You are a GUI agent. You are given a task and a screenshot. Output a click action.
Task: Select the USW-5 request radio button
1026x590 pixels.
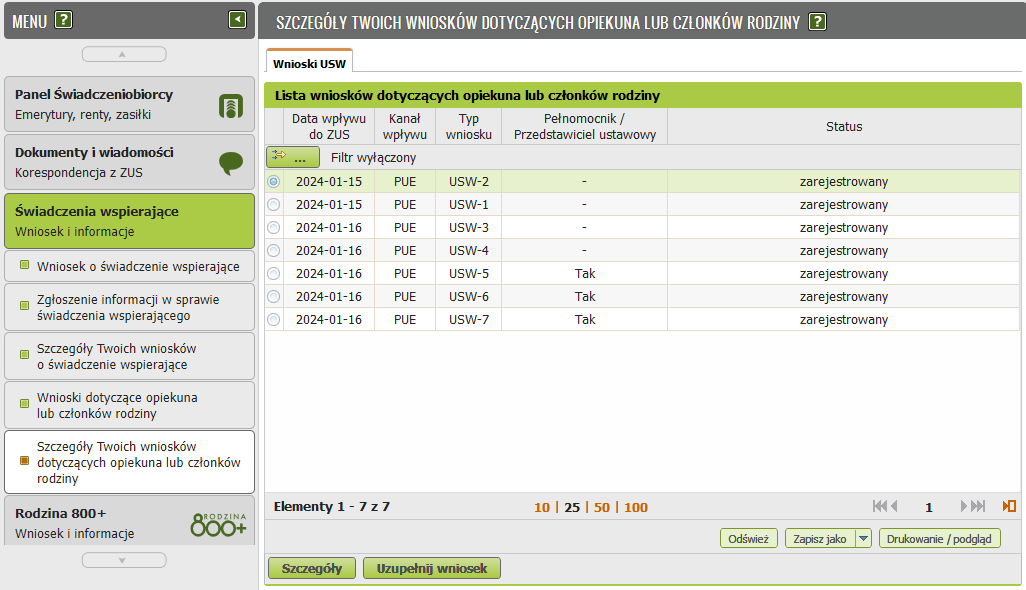point(274,273)
